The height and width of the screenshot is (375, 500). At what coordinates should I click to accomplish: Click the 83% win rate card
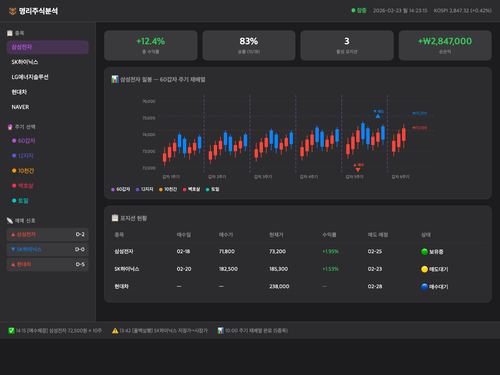pos(249,45)
